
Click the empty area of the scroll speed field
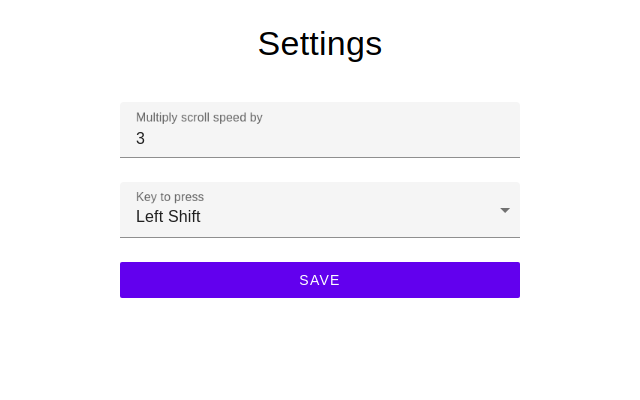(x=327, y=138)
